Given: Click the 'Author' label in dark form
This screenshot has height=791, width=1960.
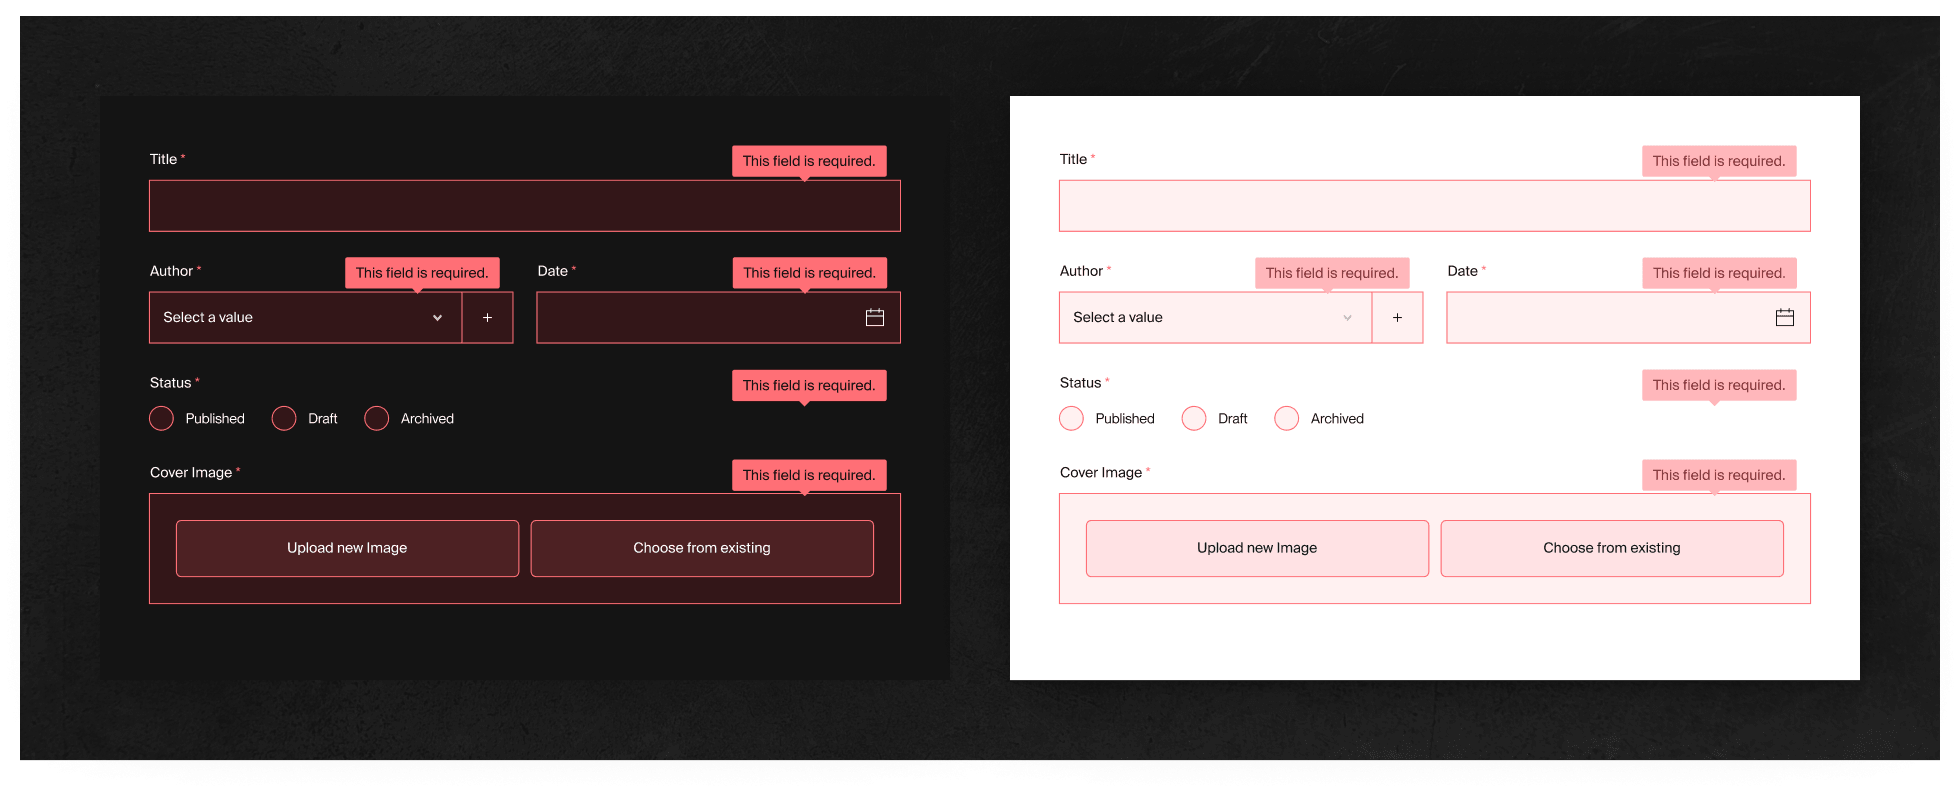Looking at the screenshot, I should pyautogui.click(x=171, y=271).
